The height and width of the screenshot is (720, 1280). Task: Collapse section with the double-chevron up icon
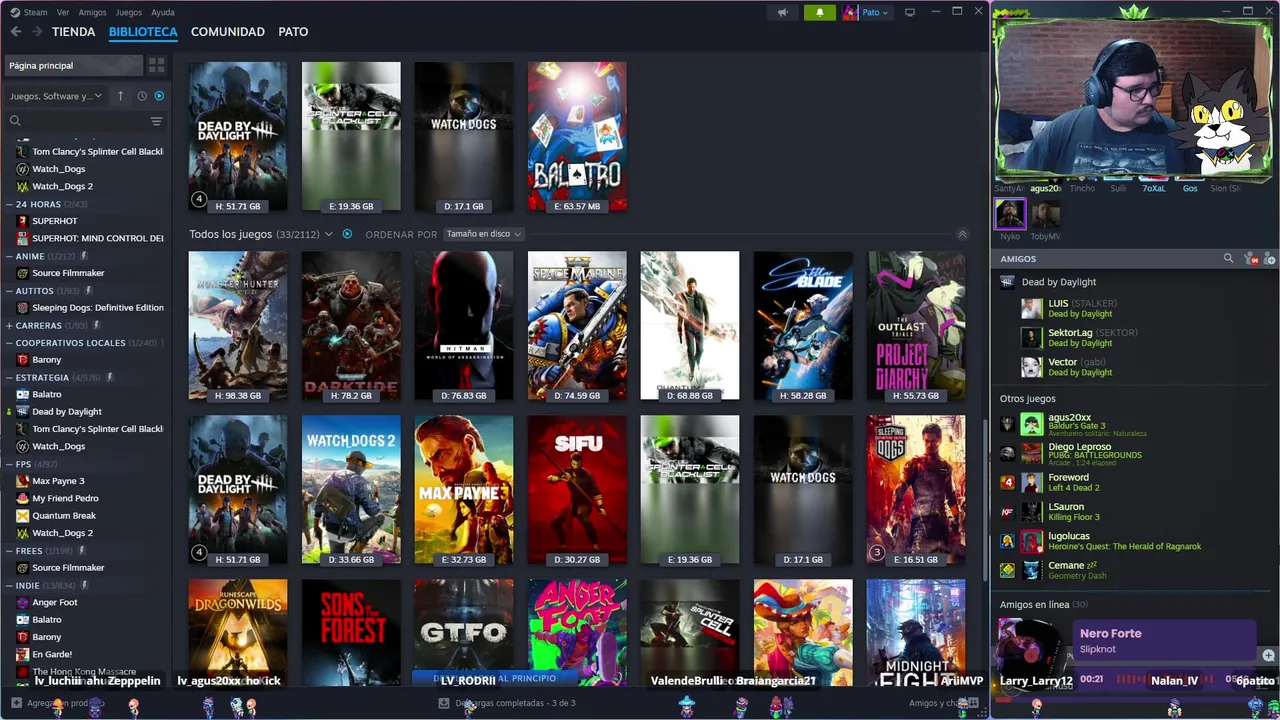(962, 234)
